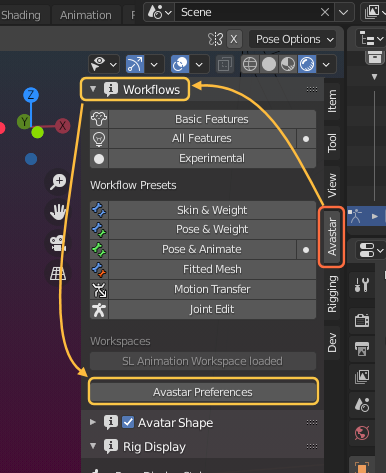The height and width of the screenshot is (473, 386).
Task: Collapse the Workflows panel
Action: point(93,89)
